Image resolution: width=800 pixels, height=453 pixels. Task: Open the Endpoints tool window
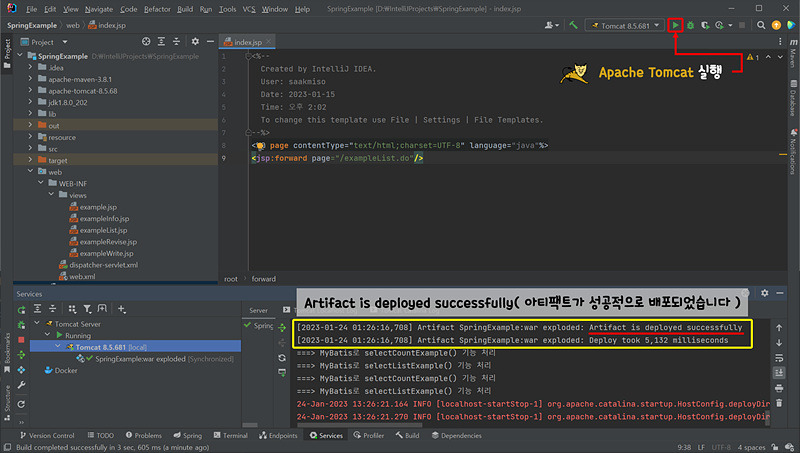(278, 435)
